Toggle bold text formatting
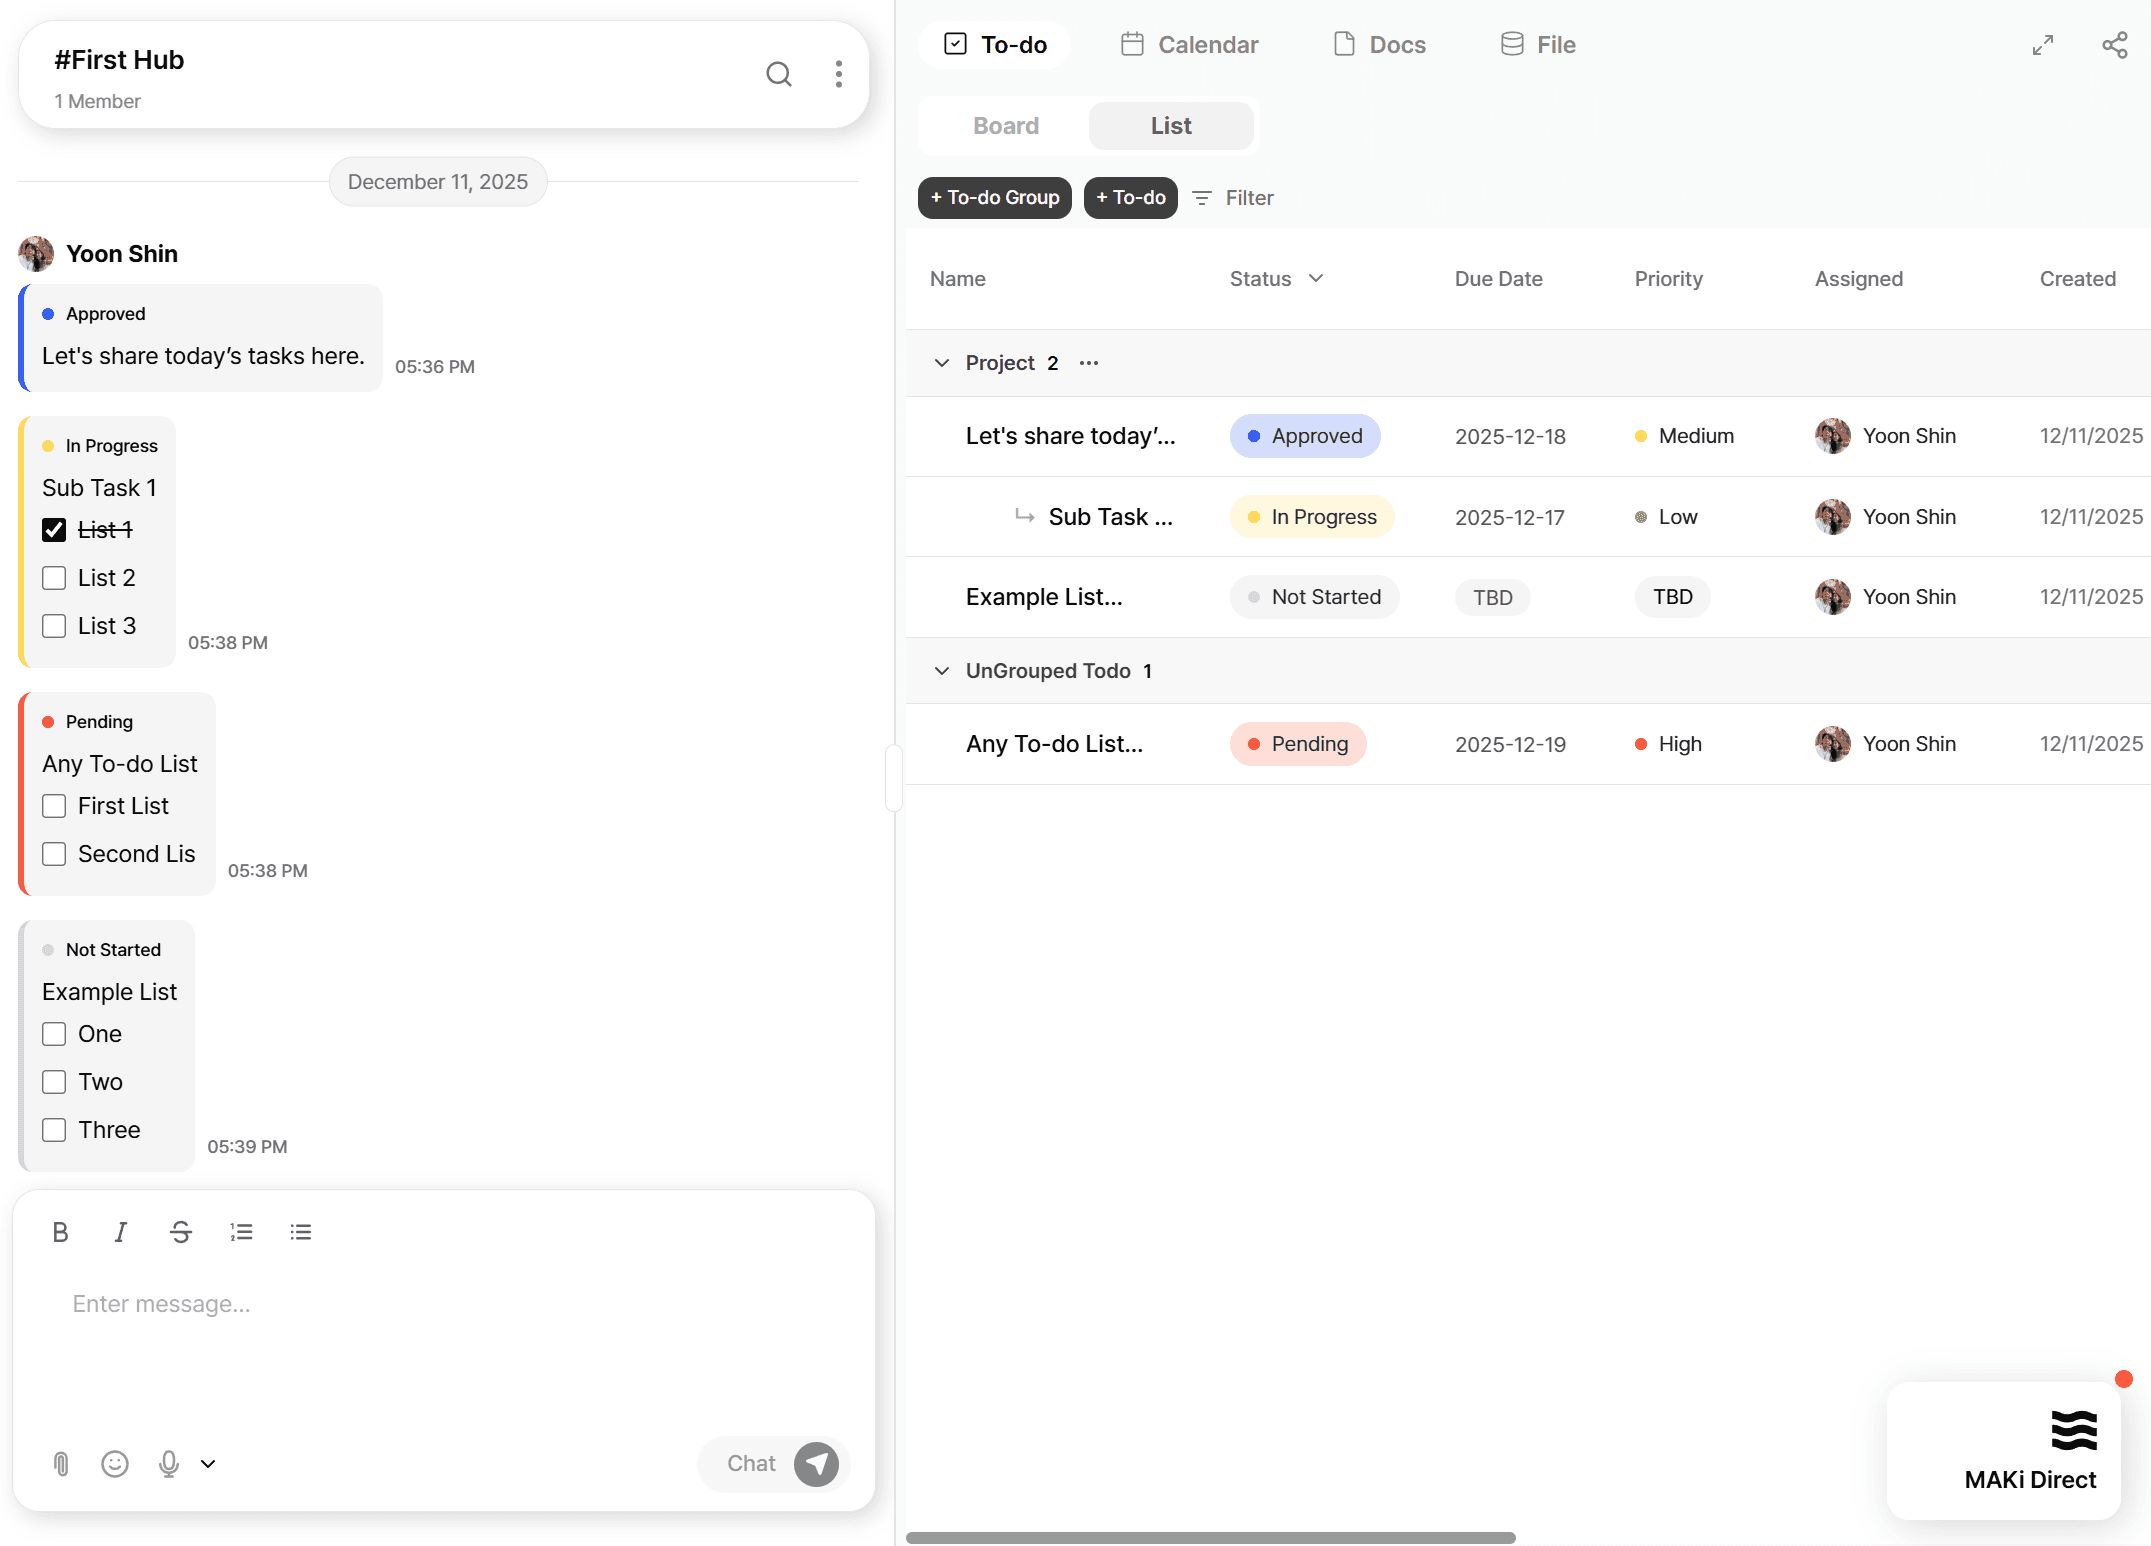Viewport: 2151px width, 1546px height. pyautogui.click(x=60, y=1232)
